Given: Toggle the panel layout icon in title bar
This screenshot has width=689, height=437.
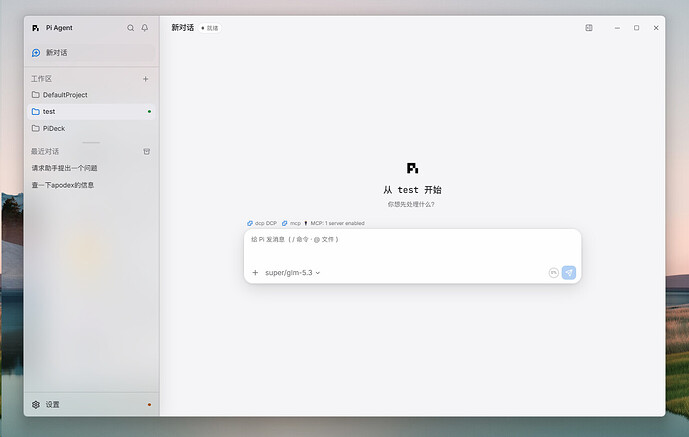Looking at the screenshot, I should pyautogui.click(x=589, y=28).
